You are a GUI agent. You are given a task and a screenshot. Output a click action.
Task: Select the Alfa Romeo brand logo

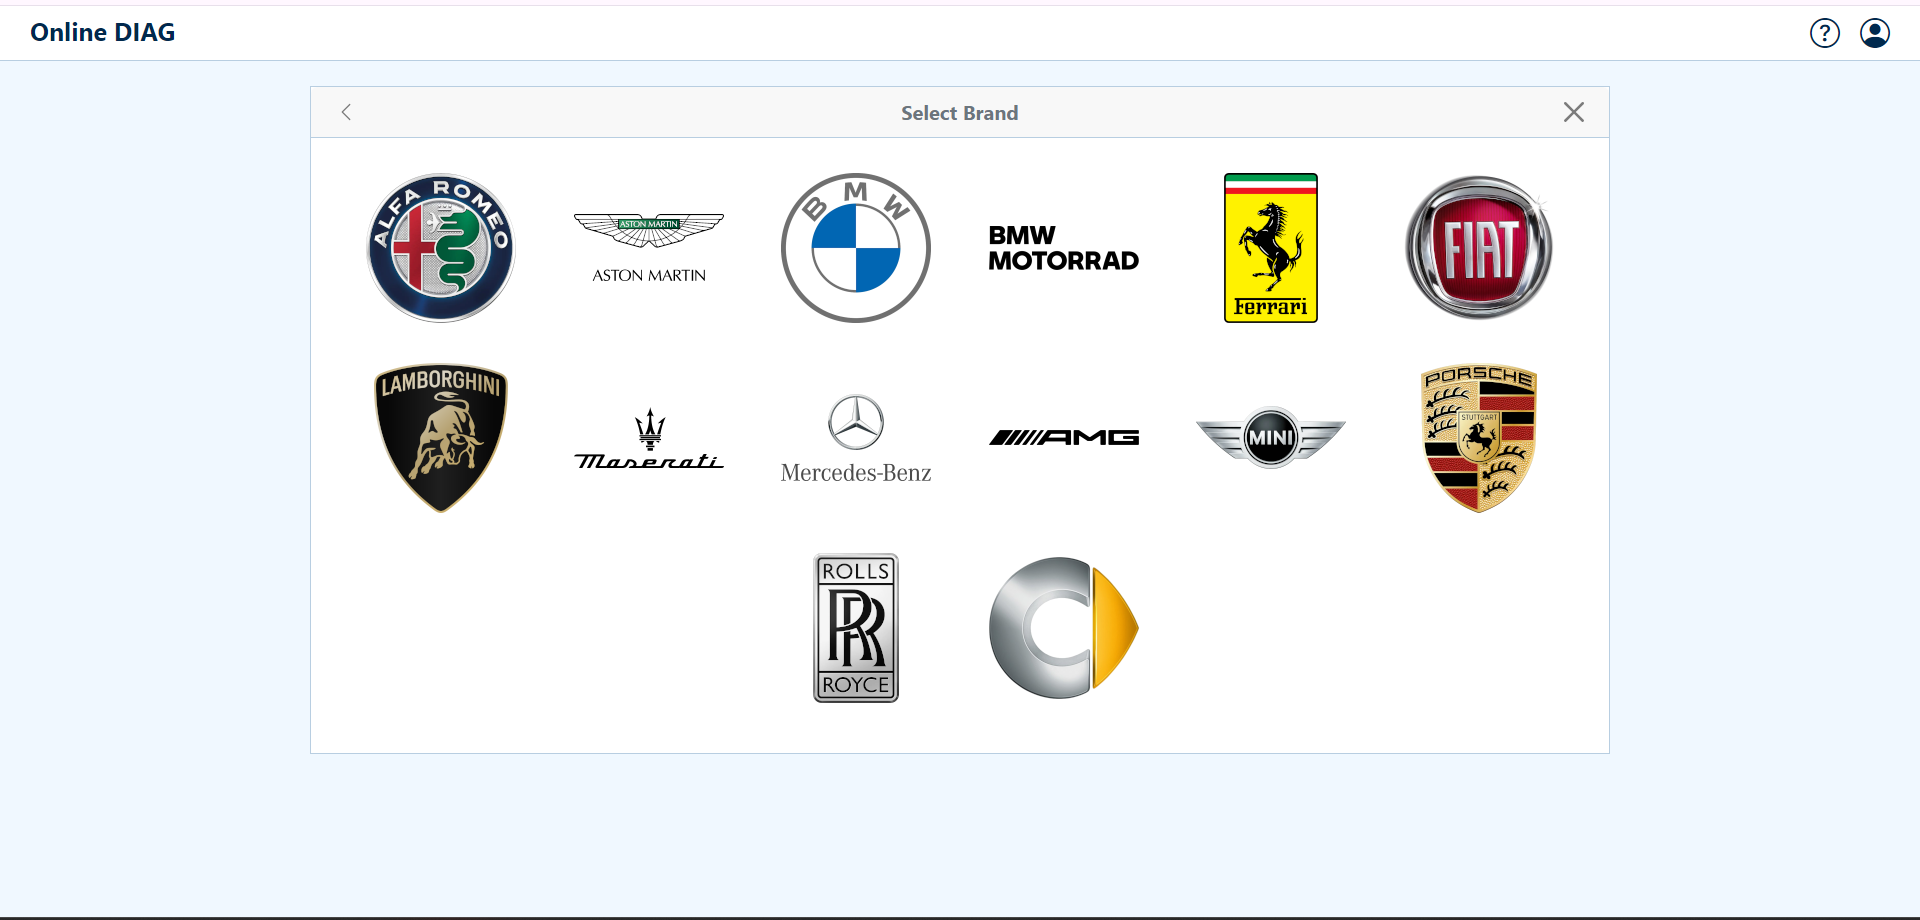(441, 248)
